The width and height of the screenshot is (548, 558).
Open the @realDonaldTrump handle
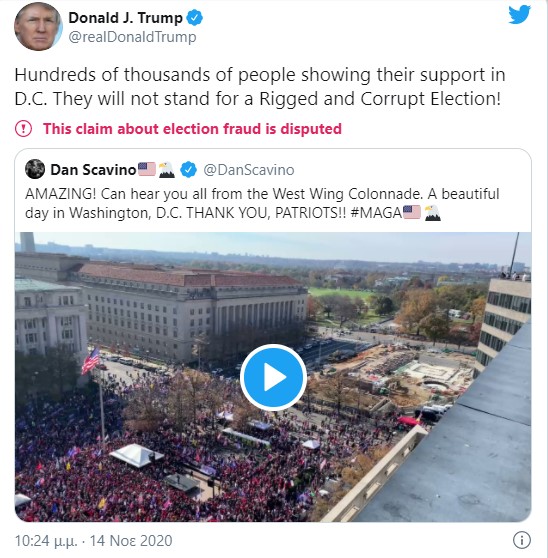pyautogui.click(x=132, y=37)
